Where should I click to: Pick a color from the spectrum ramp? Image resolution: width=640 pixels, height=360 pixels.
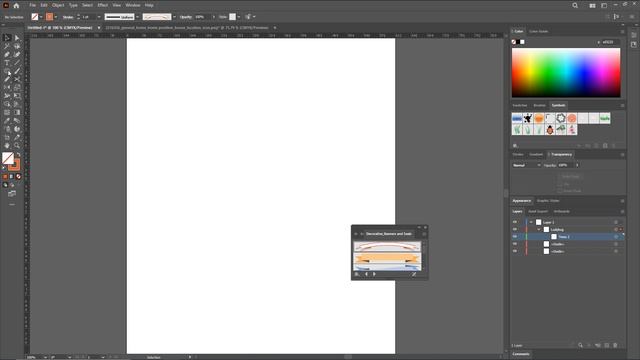[x=566, y=73]
